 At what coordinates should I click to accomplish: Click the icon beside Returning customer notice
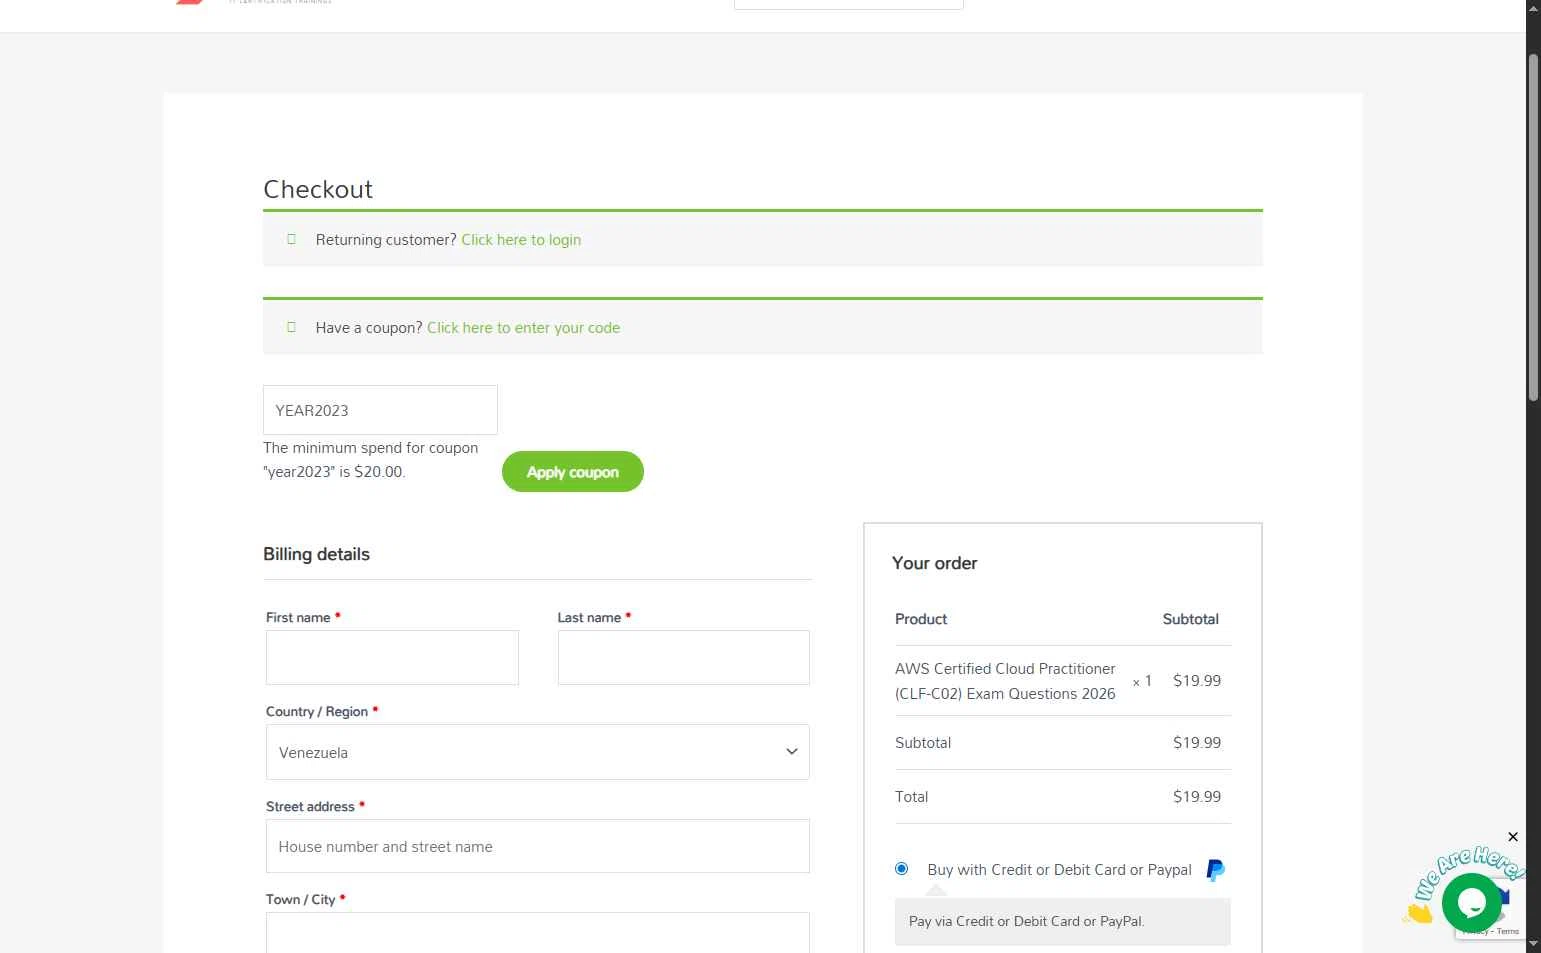coord(292,240)
